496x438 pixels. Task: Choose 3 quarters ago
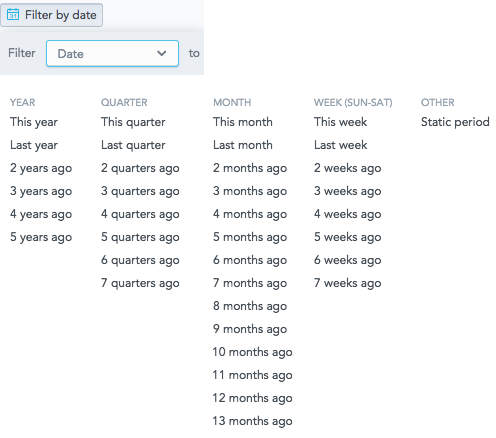[140, 191]
